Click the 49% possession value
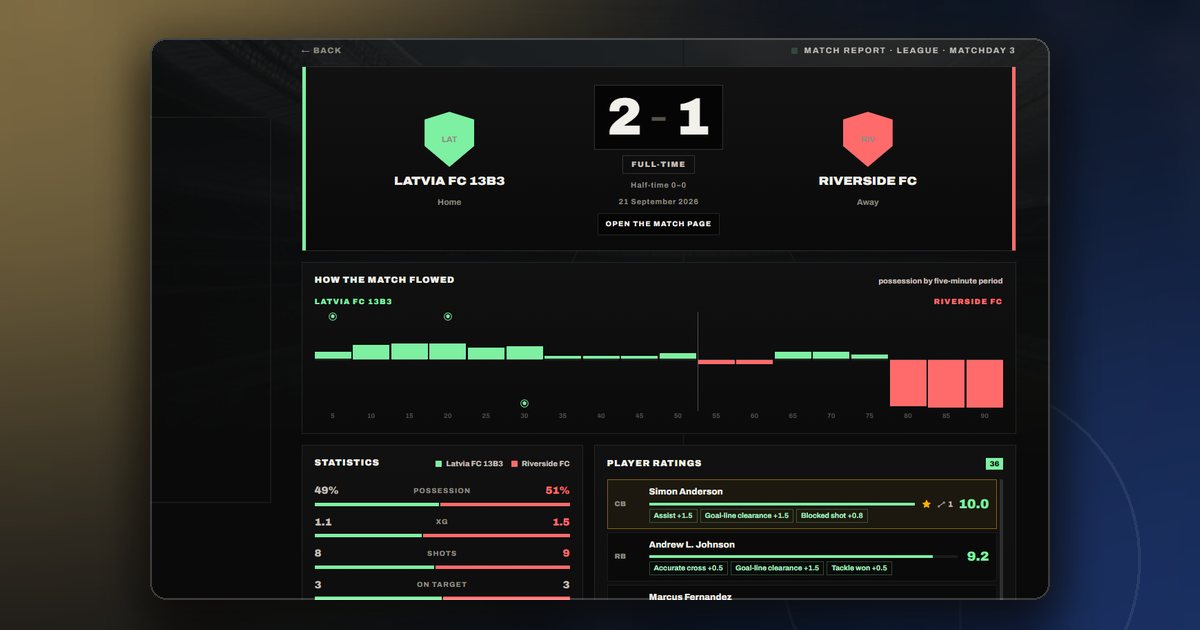Screen dimensions: 1200x630 326,490
